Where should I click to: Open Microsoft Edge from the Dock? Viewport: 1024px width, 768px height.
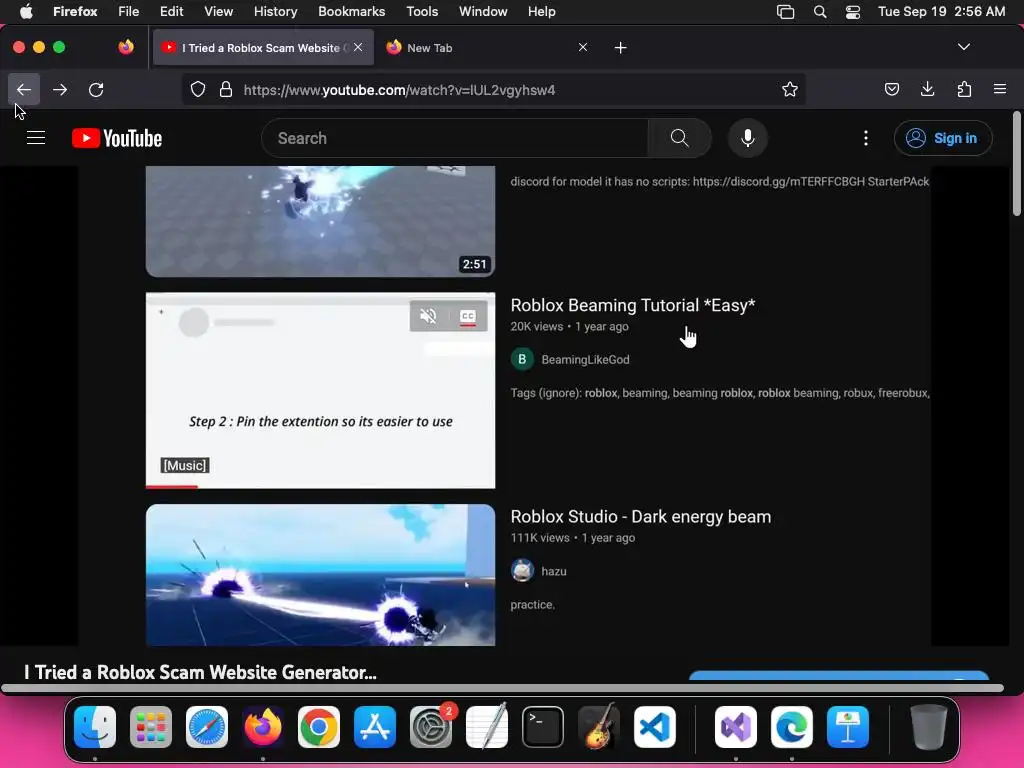[792, 727]
